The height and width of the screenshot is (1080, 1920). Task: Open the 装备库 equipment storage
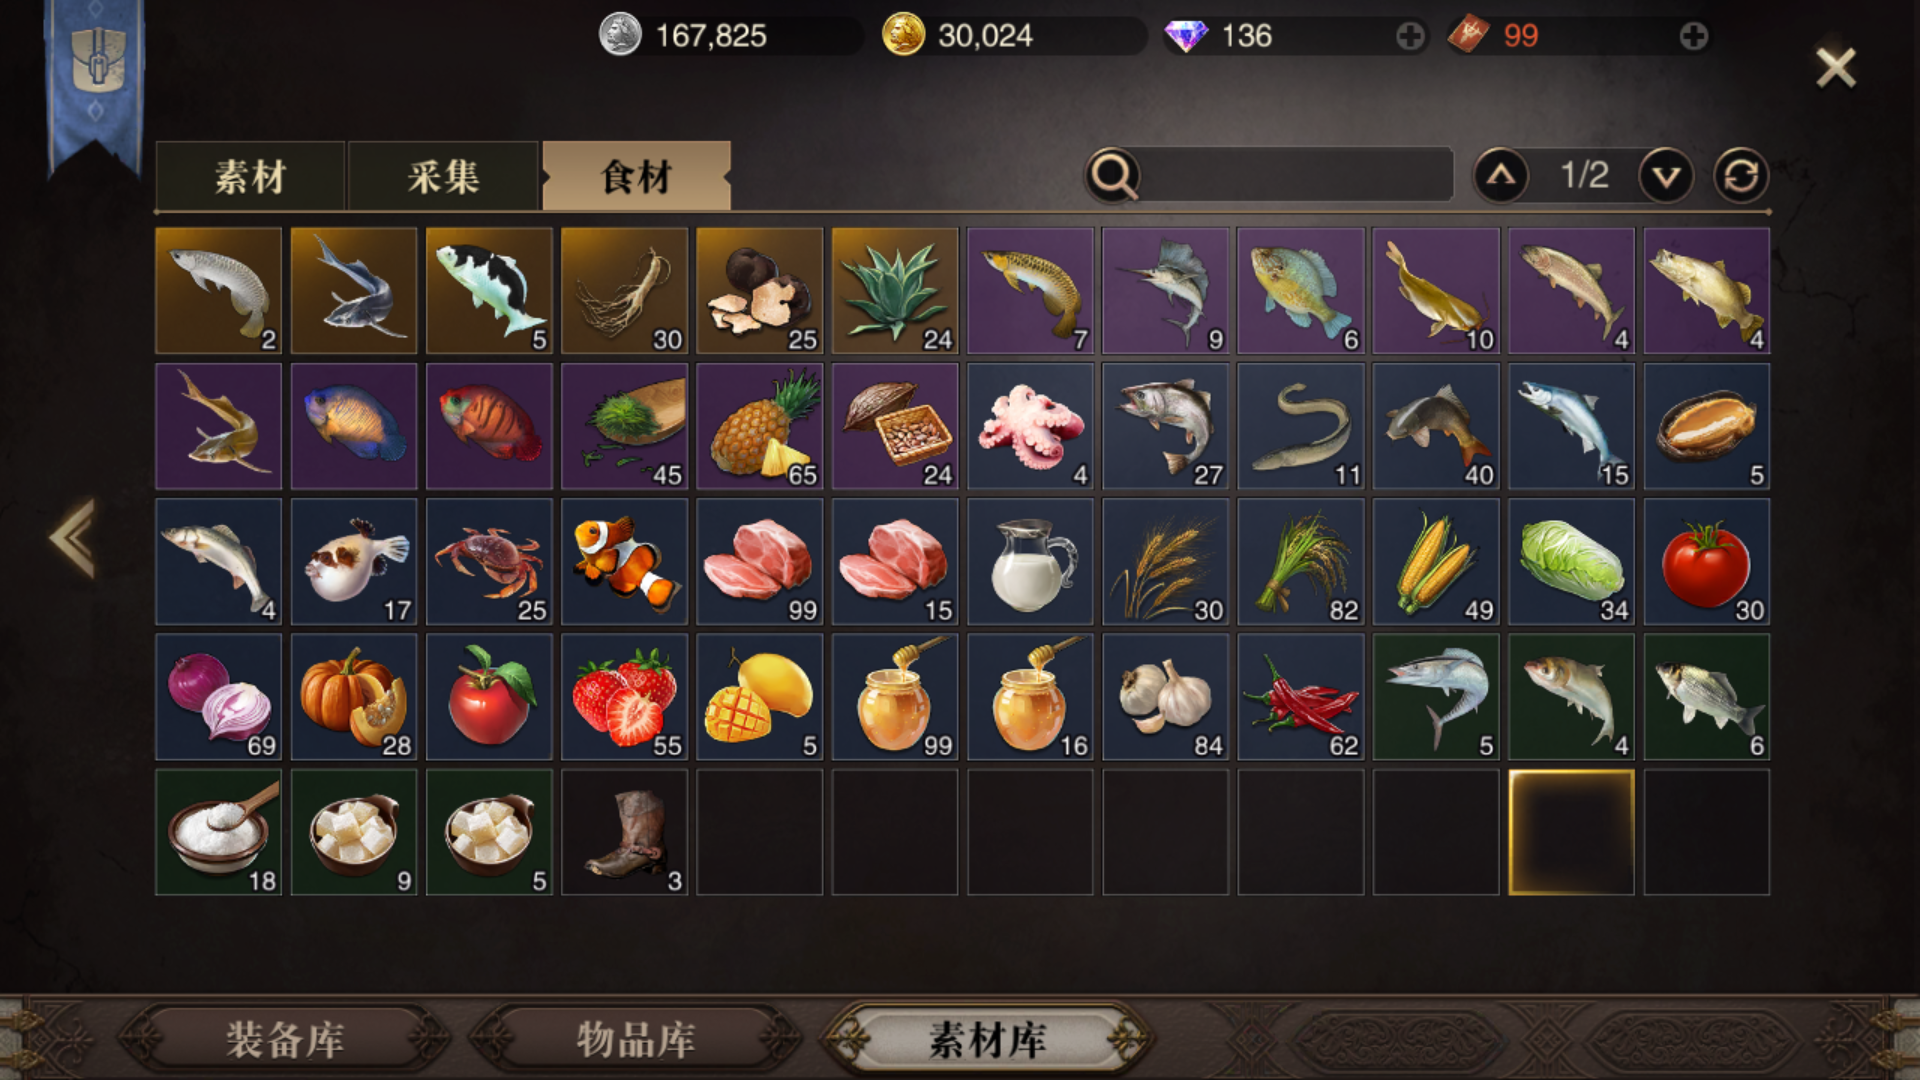pos(285,1040)
